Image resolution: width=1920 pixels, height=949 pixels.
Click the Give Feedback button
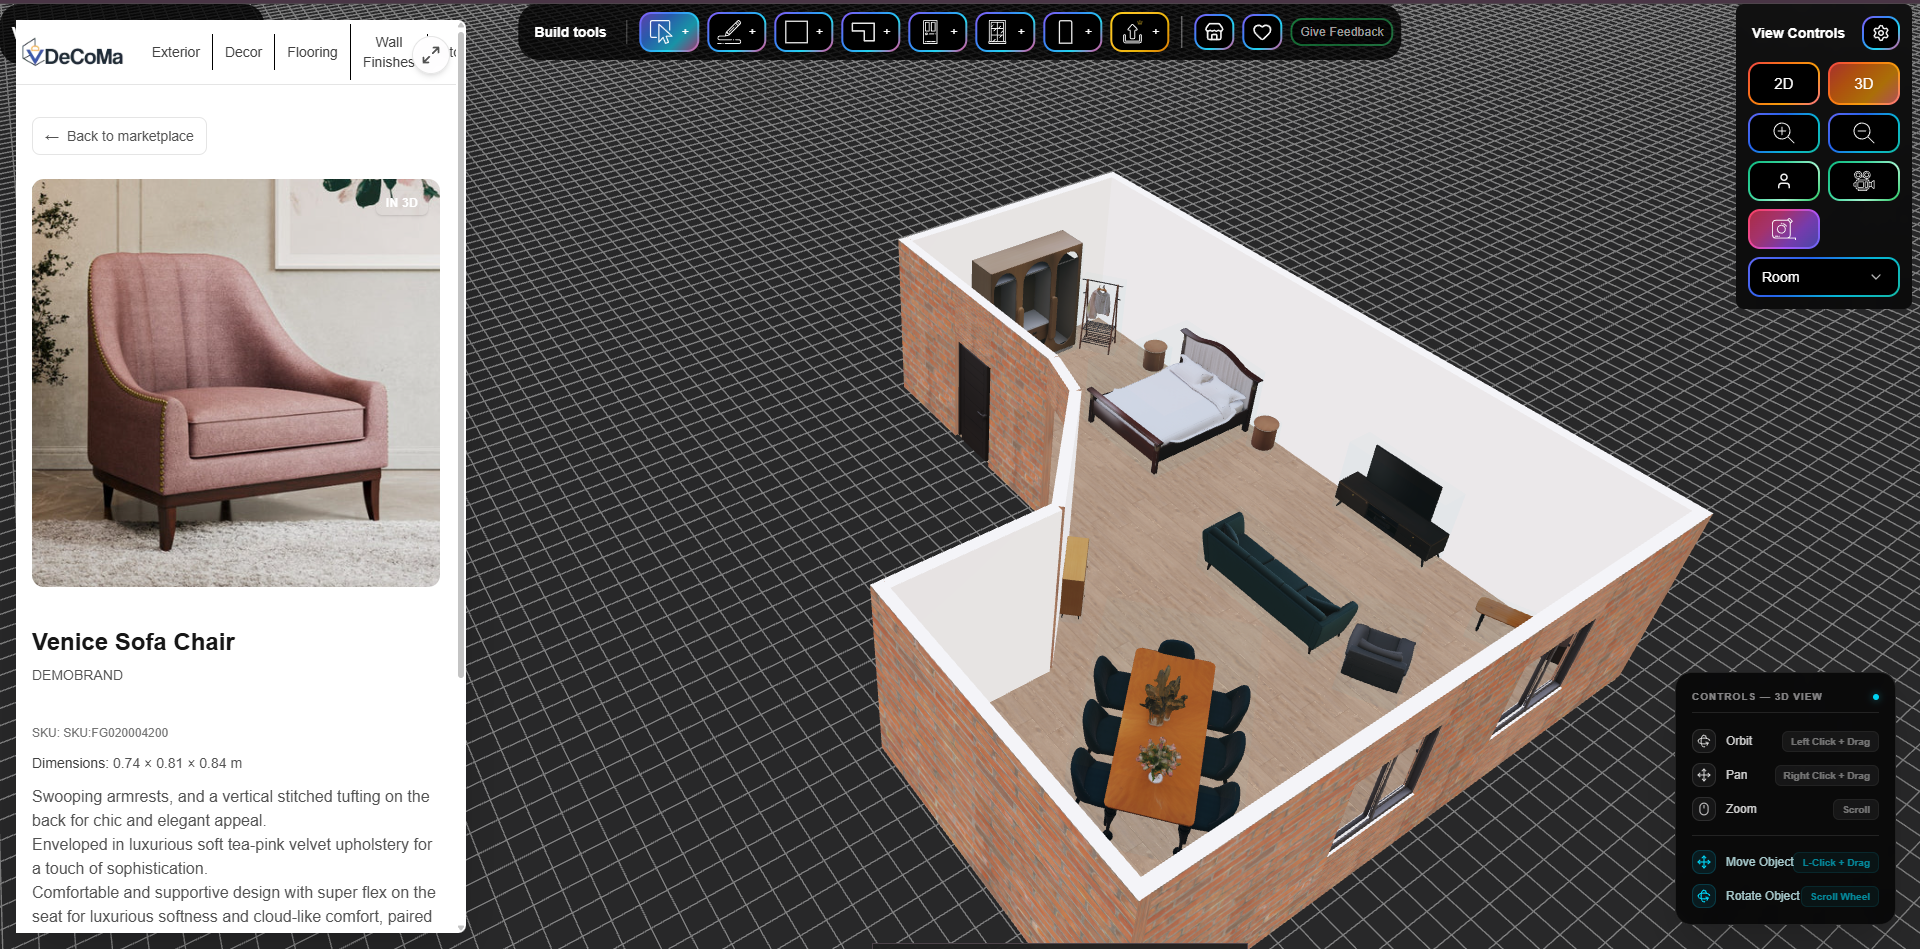(x=1341, y=32)
